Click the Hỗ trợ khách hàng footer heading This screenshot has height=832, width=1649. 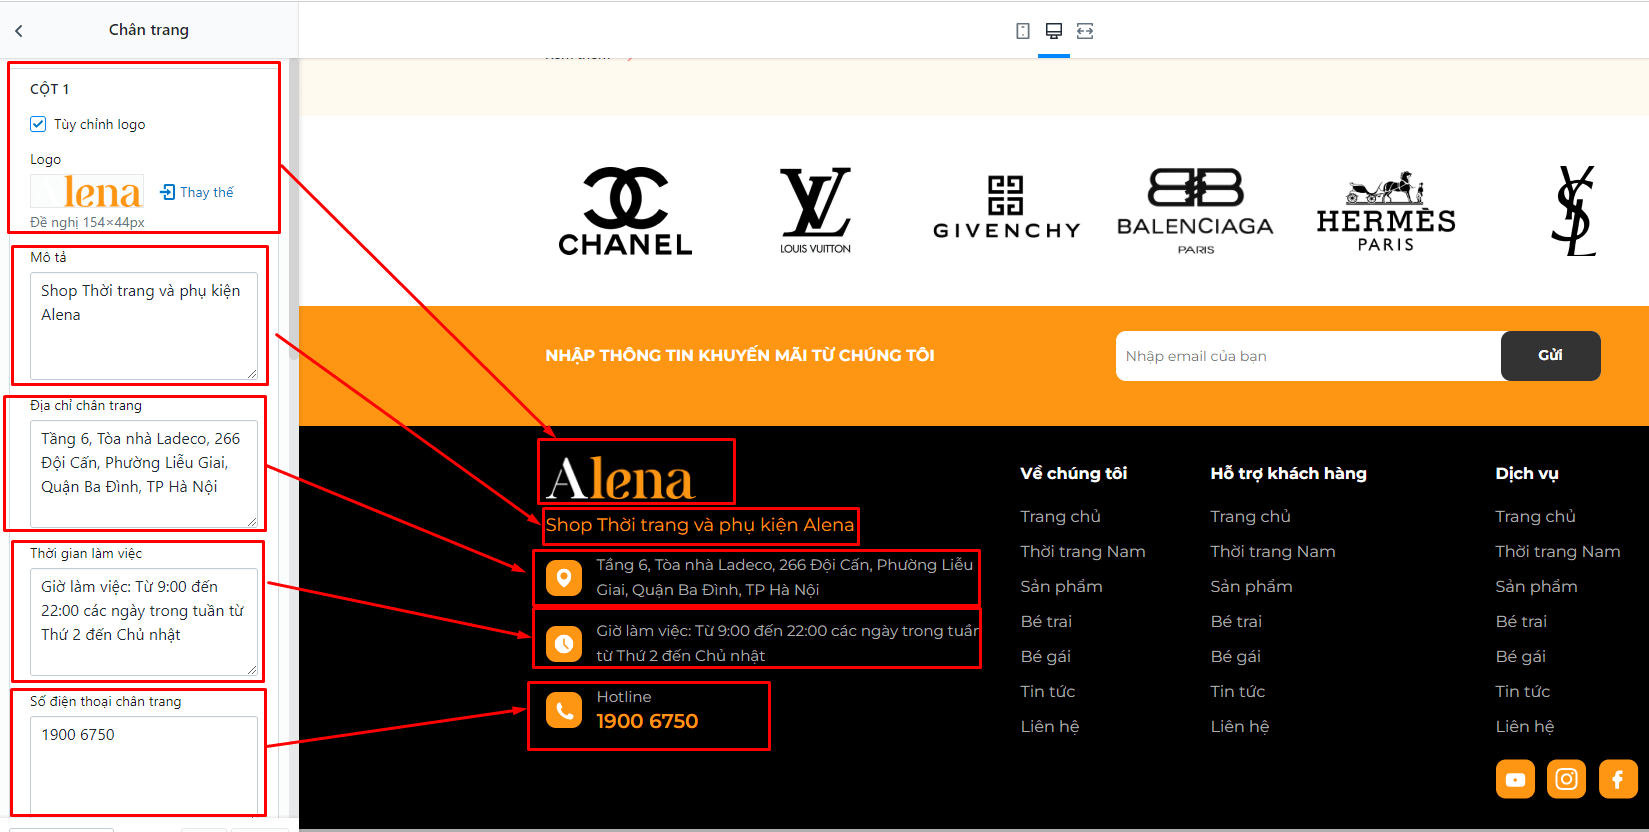[x=1288, y=473]
